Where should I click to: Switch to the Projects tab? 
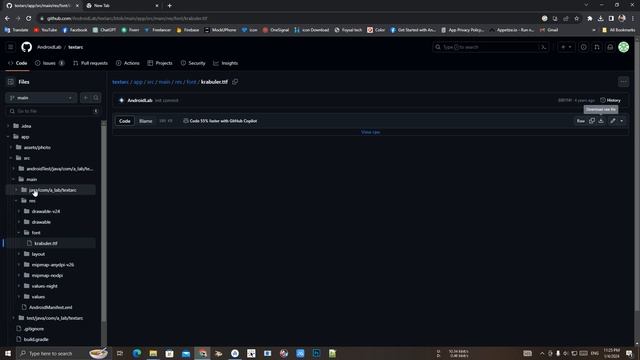point(160,63)
